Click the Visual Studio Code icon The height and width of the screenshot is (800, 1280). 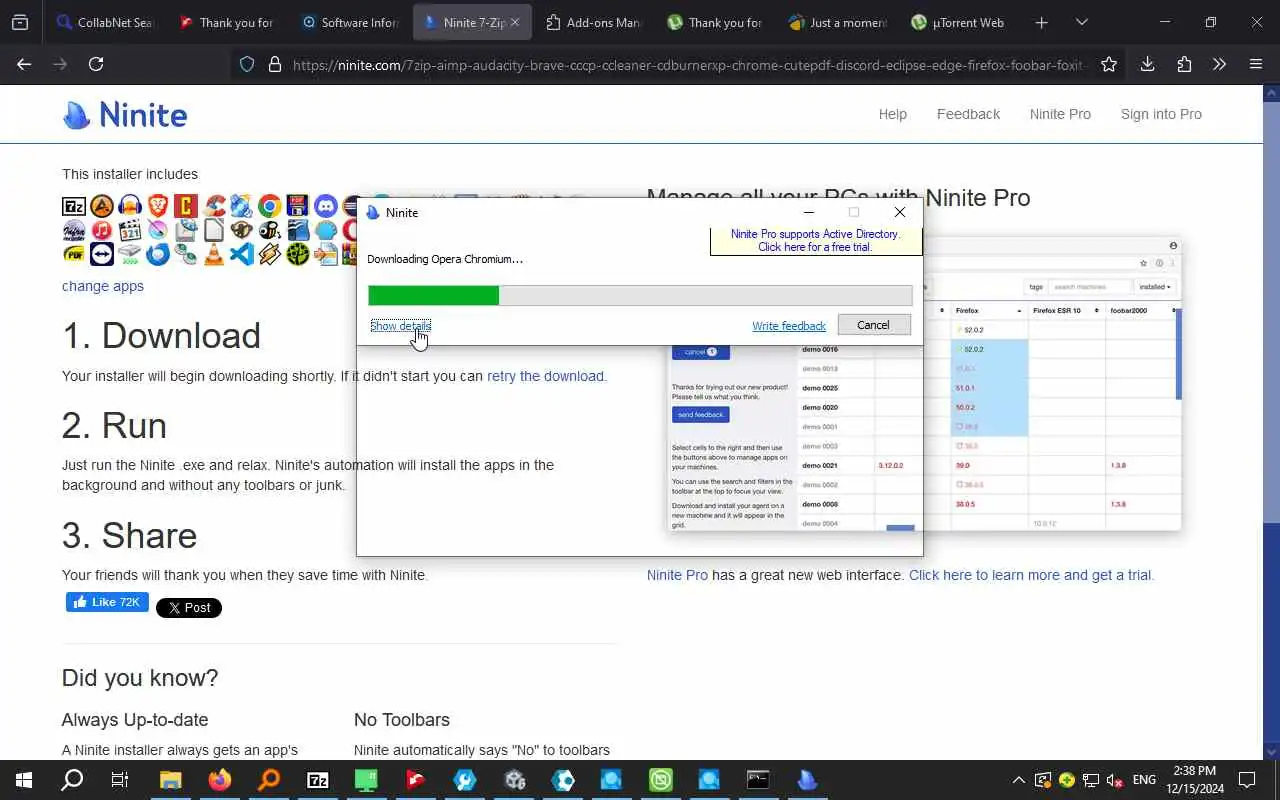tap(241, 255)
